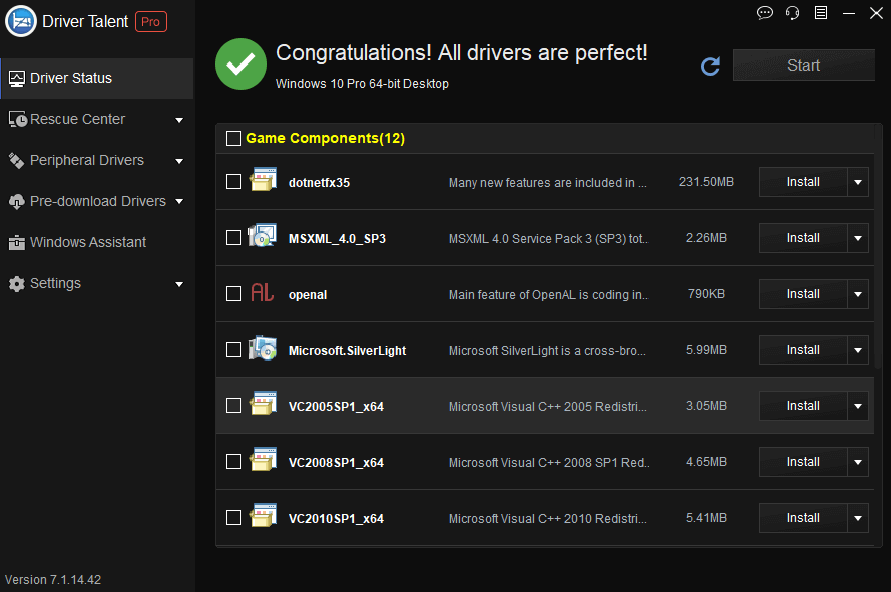891x592 pixels.
Task: Click the blue refresh rescan icon
Action: [710, 66]
